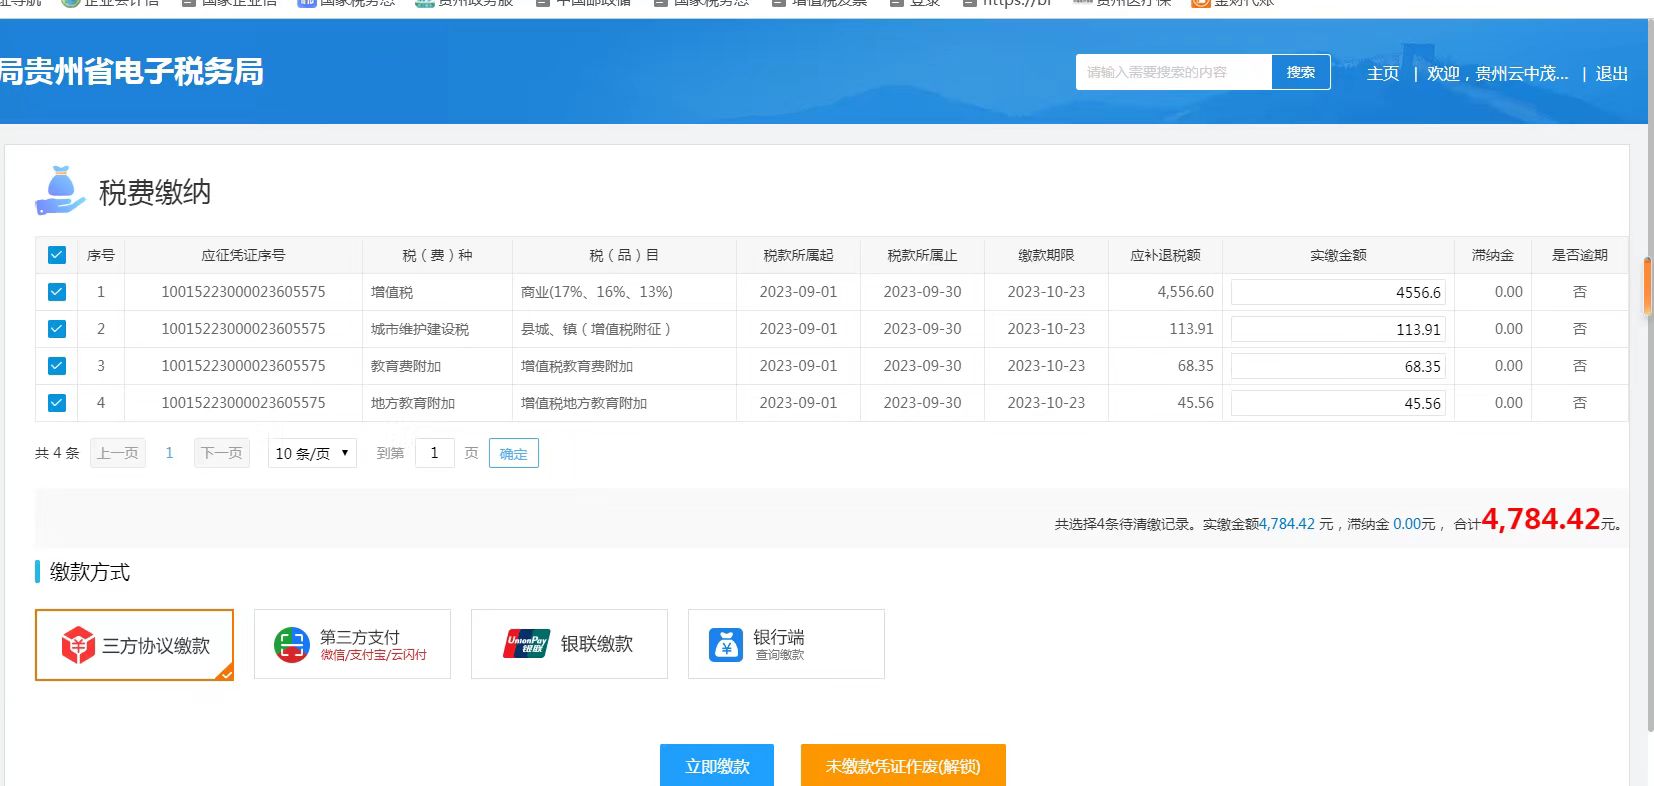The image size is (1654, 786).
Task: Click the 主页 link in header
Action: [1382, 73]
